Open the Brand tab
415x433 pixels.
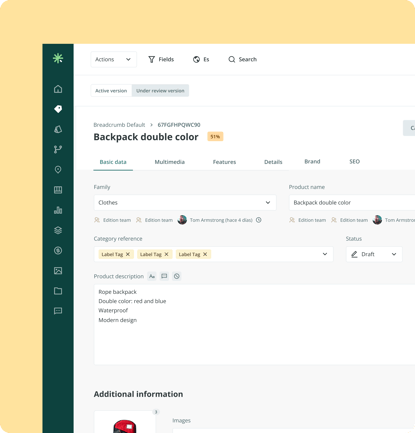pos(312,162)
